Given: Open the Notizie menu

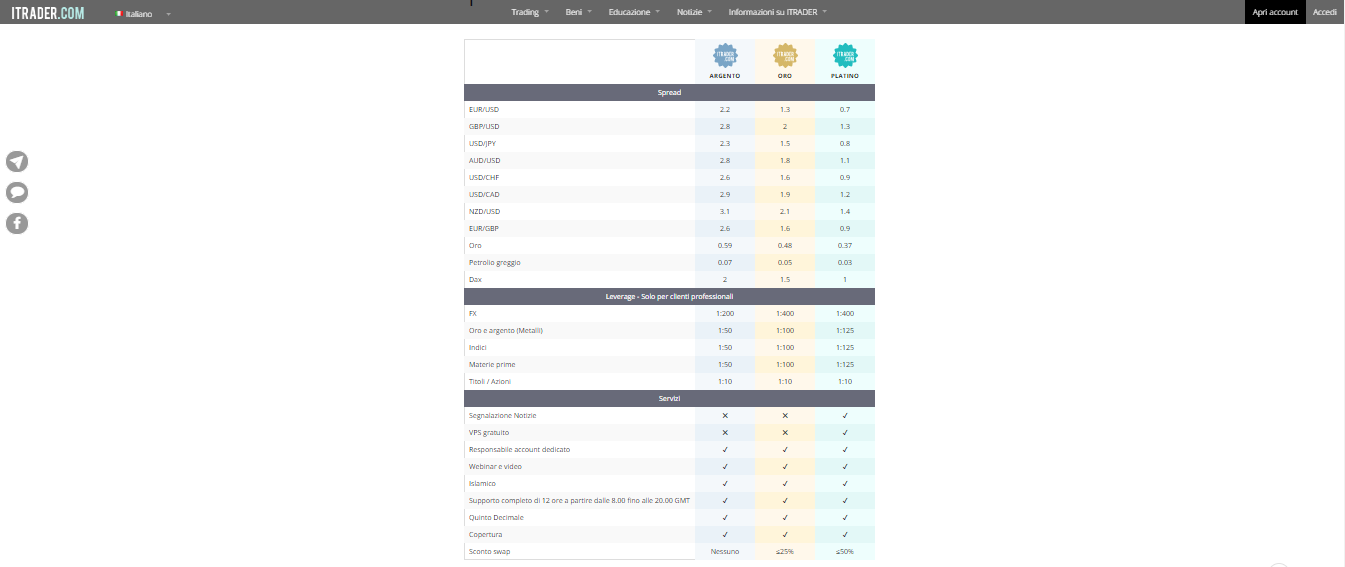Looking at the screenshot, I should pos(694,12).
